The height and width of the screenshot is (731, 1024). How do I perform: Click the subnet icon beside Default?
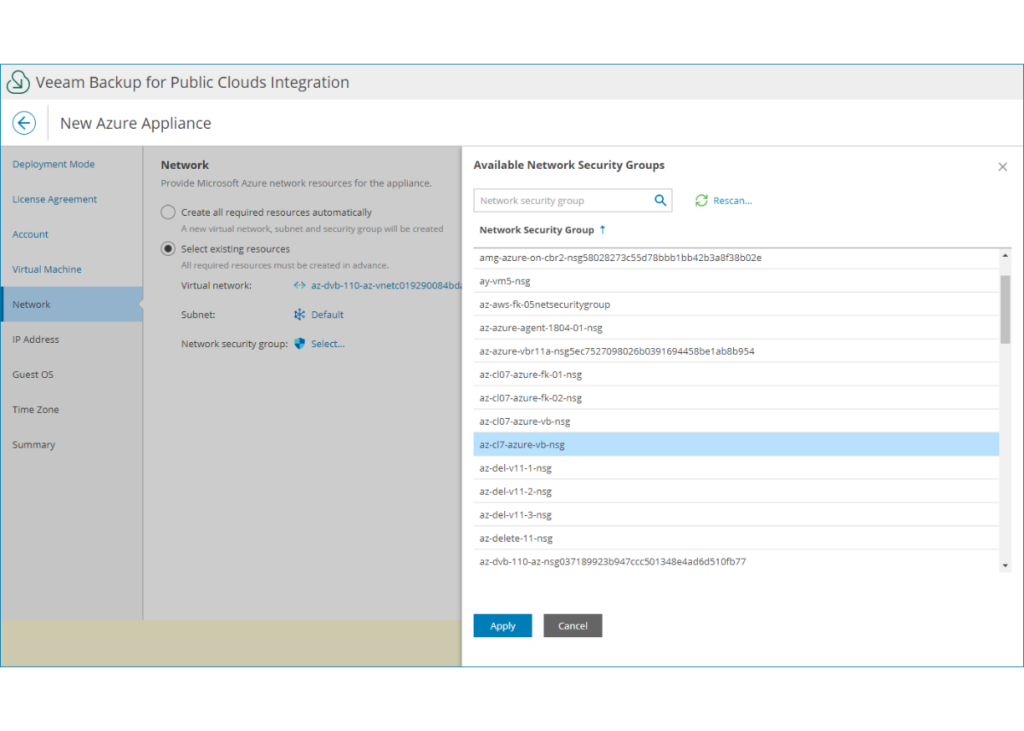299,315
